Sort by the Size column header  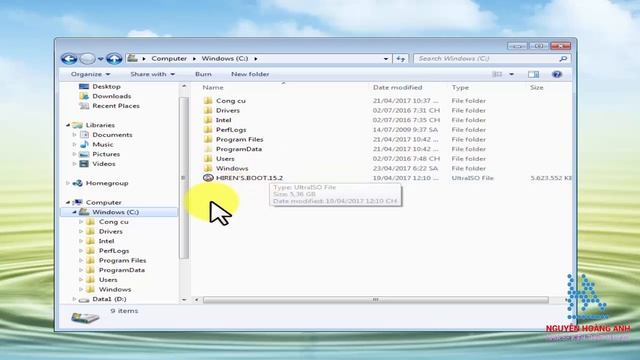click(x=536, y=88)
